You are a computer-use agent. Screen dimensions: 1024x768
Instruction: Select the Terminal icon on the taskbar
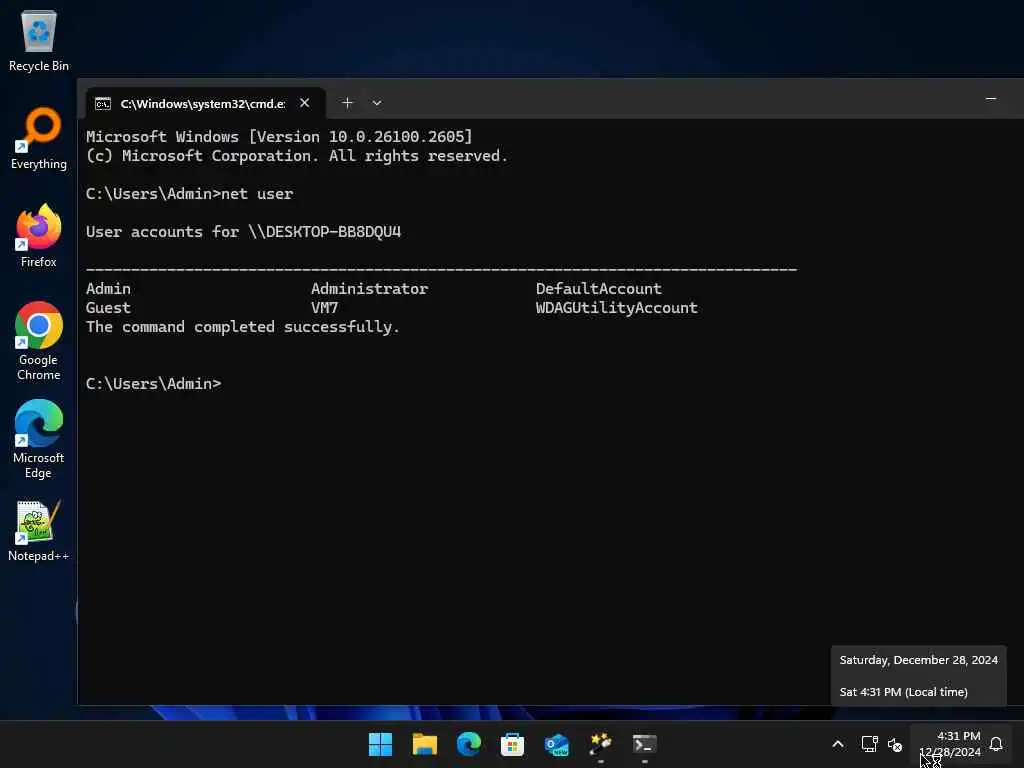(x=645, y=744)
